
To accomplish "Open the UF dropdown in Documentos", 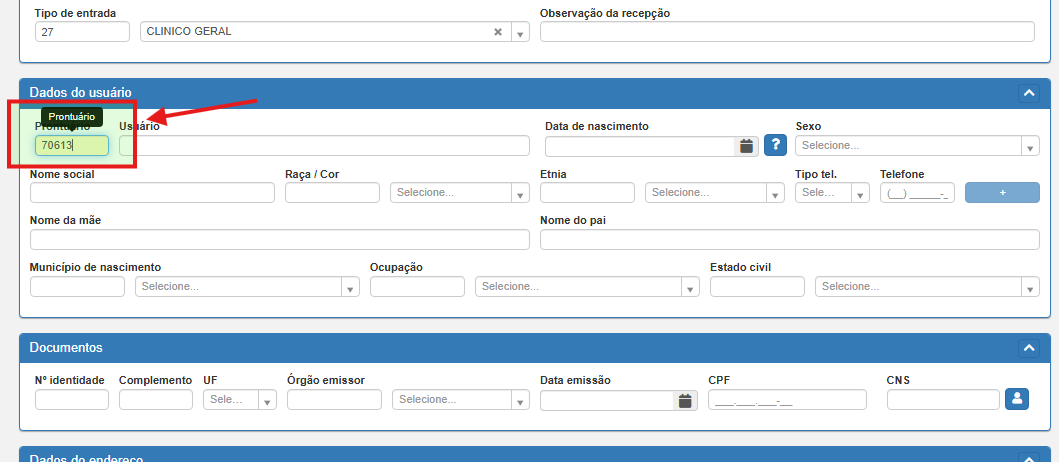I will [240, 400].
